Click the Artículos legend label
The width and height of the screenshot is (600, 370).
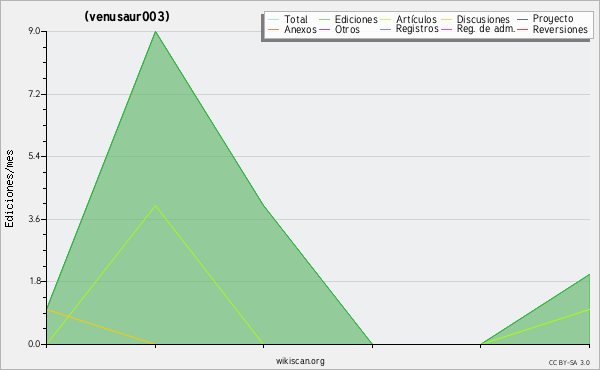(416, 19)
